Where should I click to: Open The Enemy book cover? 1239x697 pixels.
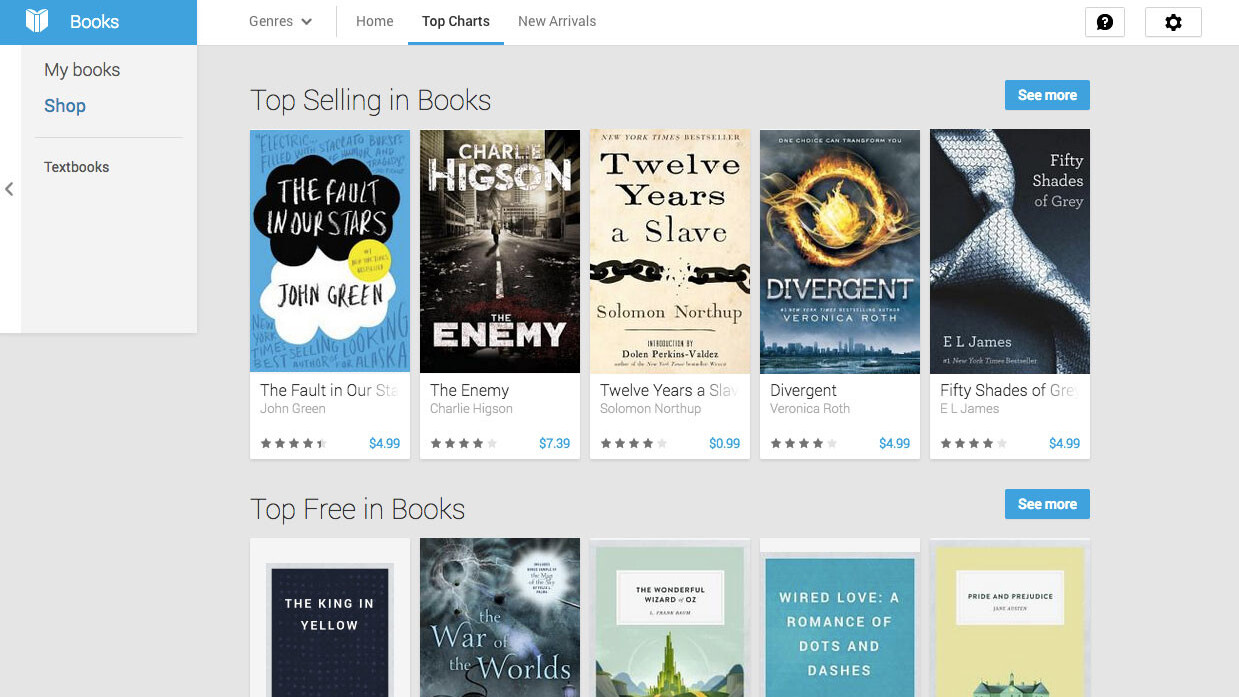tap(500, 251)
